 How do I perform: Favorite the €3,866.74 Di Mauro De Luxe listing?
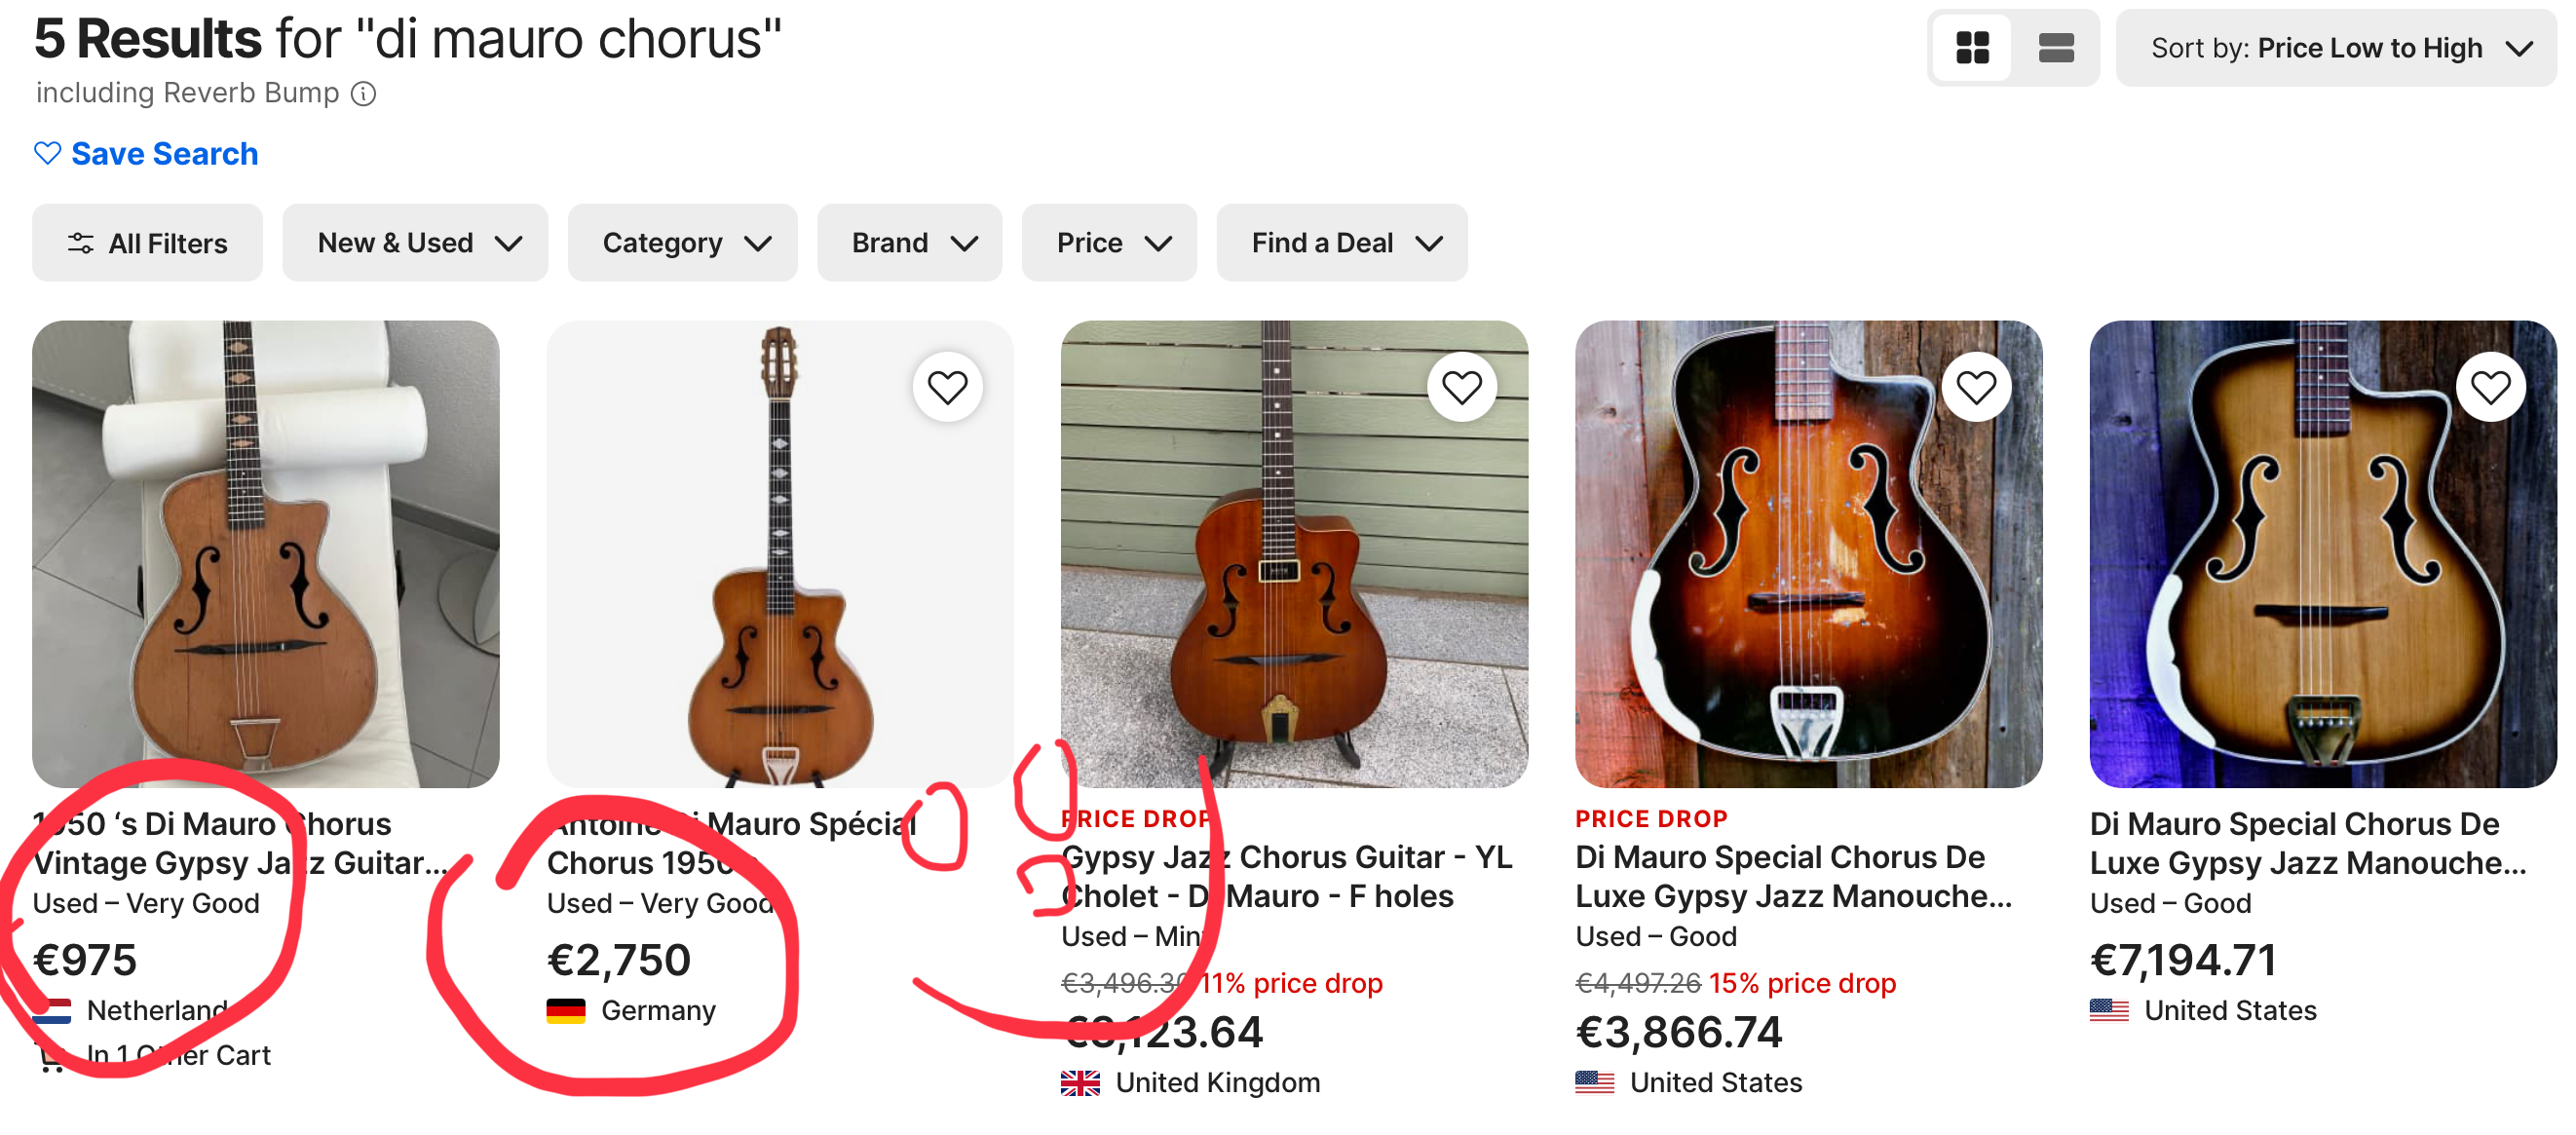click(x=1975, y=387)
